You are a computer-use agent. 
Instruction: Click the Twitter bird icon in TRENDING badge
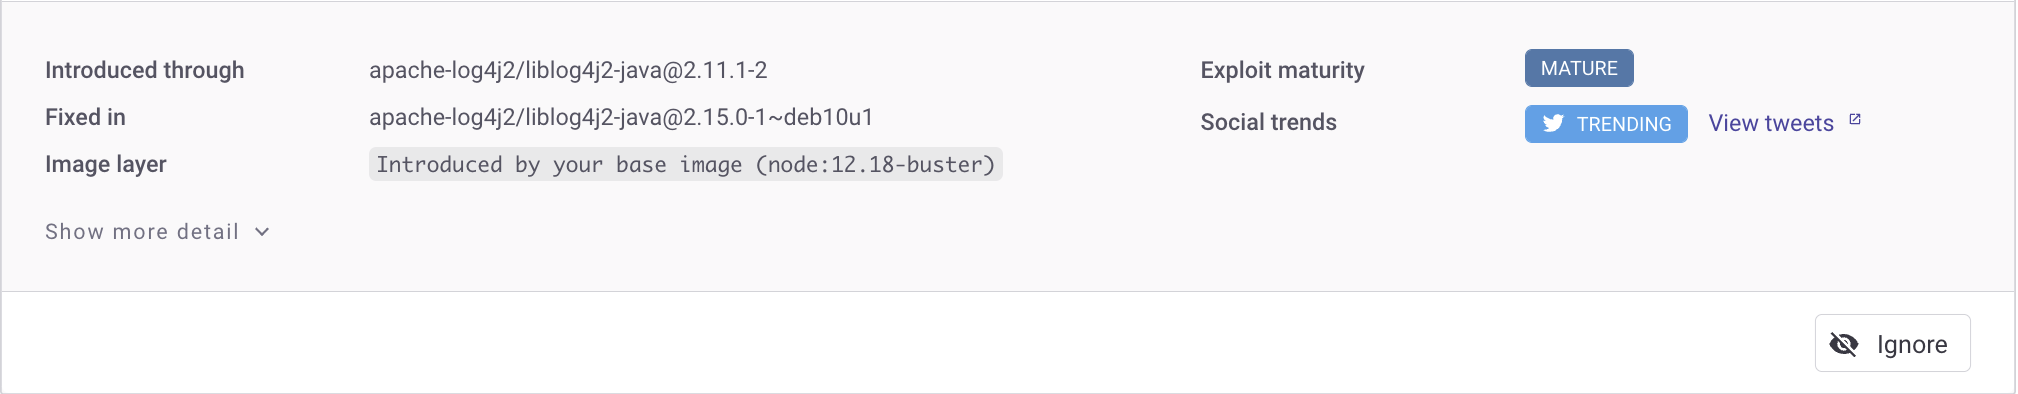click(1553, 124)
